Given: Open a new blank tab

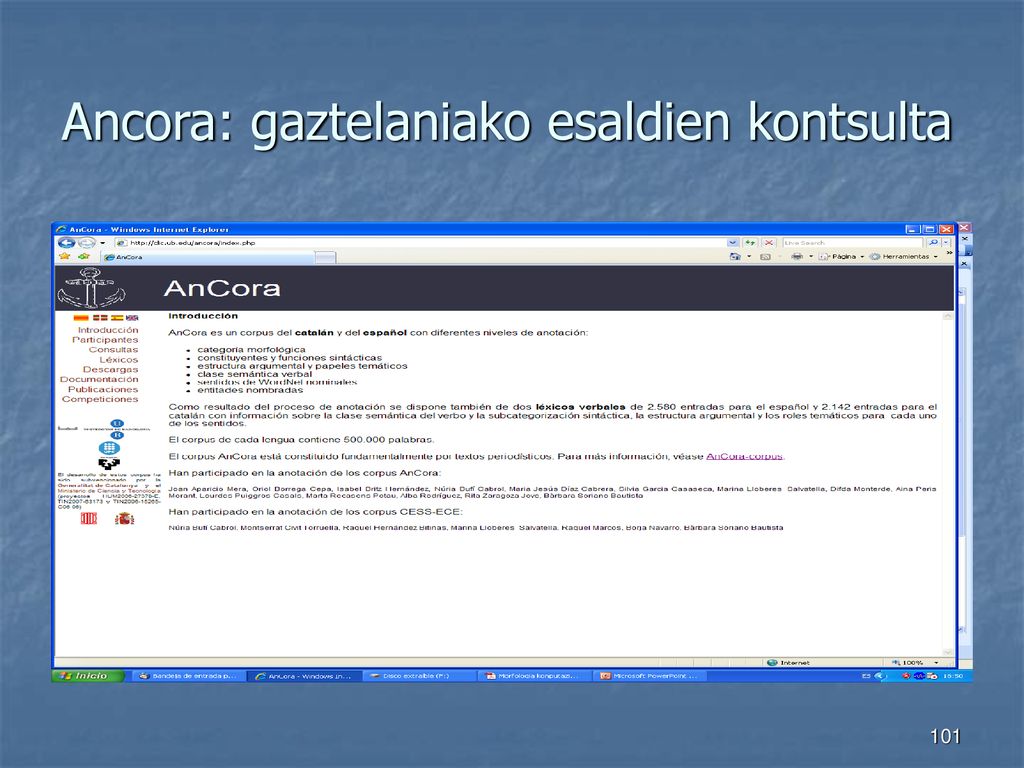Looking at the screenshot, I should [325, 257].
